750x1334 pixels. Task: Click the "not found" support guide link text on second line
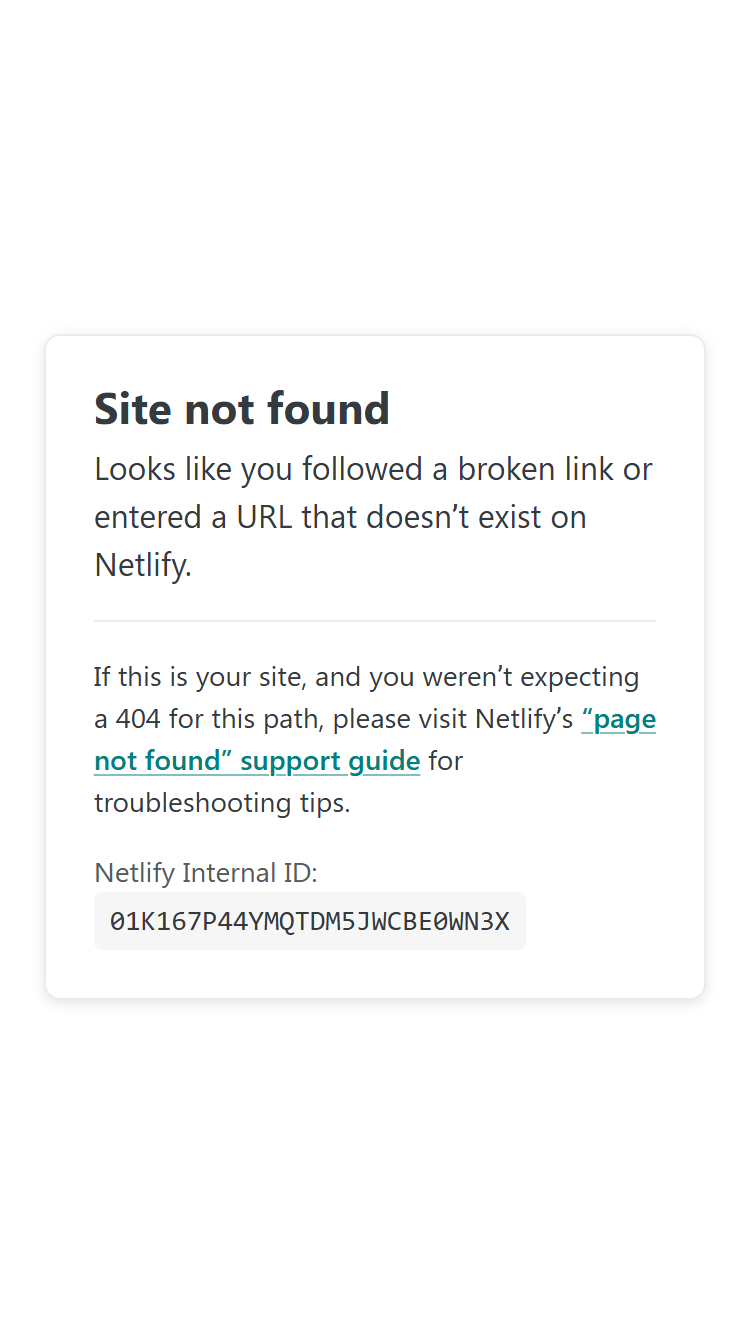tap(257, 761)
